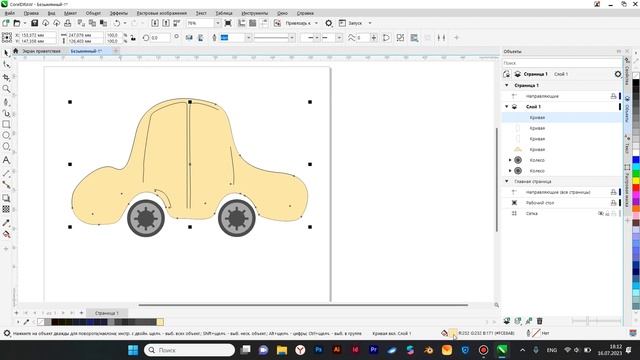
Task: Open the Запуск launcher dropdown
Action: click(370, 23)
